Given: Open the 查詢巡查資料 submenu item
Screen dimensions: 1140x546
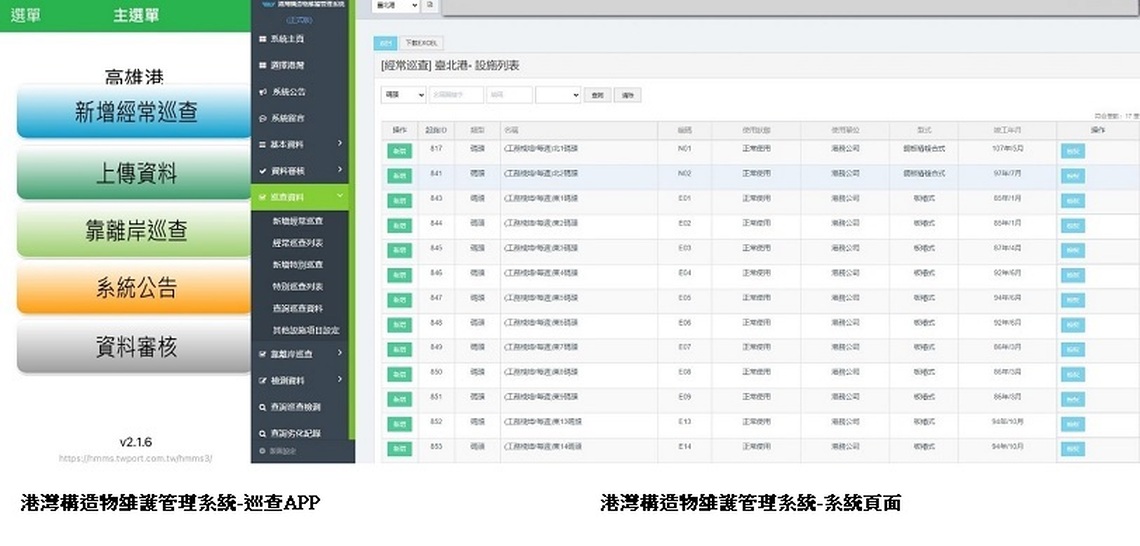Looking at the screenshot, I should point(298,308).
